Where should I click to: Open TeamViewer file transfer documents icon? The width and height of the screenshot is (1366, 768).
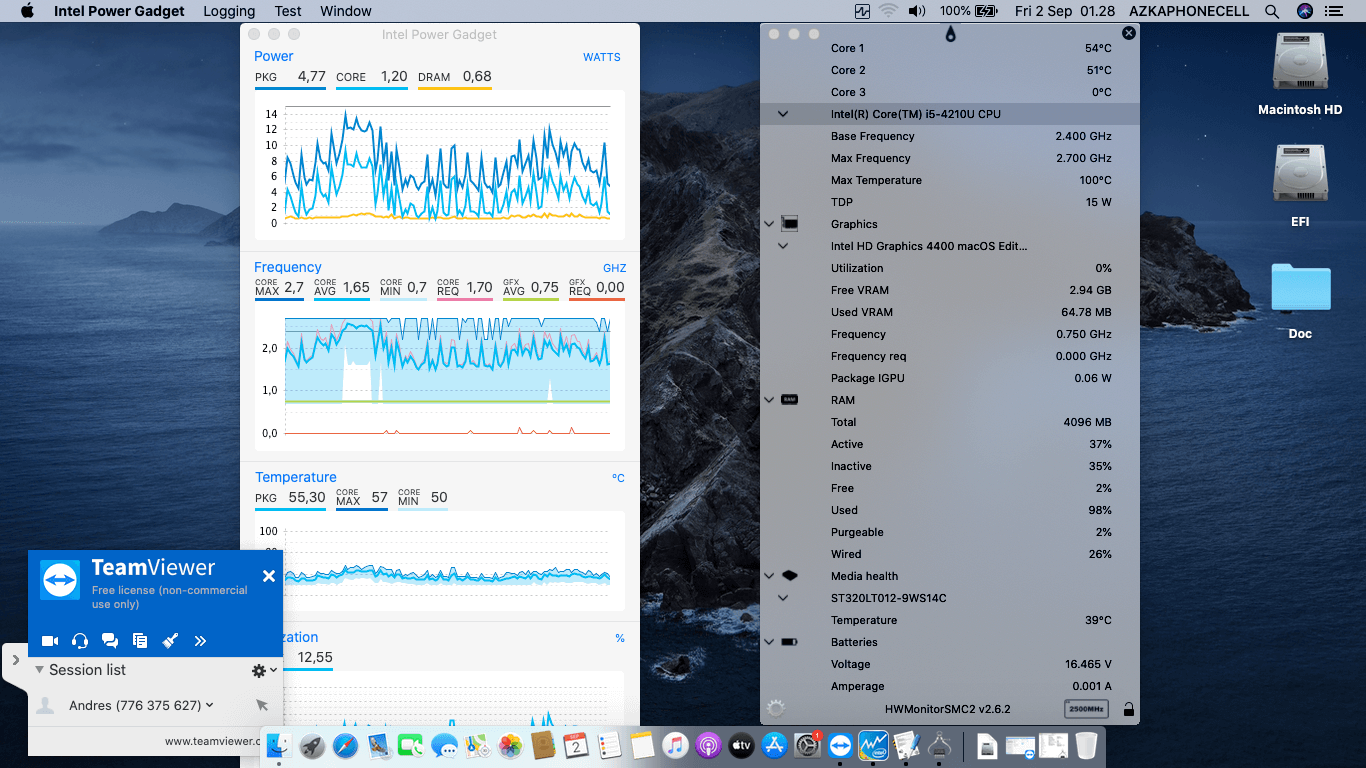click(140, 641)
